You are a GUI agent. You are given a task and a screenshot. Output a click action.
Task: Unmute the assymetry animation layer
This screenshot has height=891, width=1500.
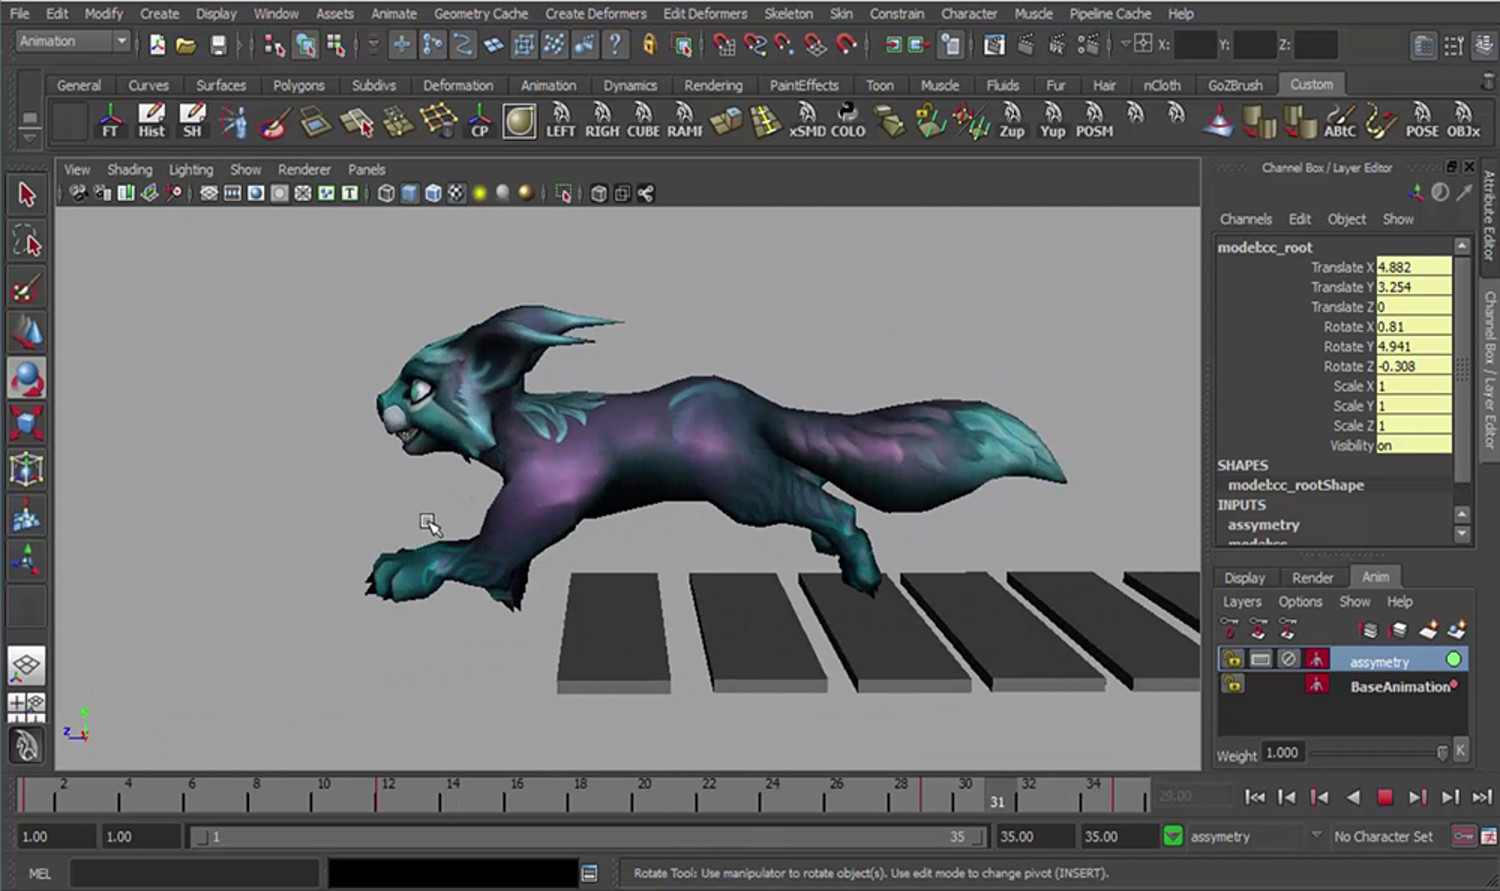coord(1289,658)
